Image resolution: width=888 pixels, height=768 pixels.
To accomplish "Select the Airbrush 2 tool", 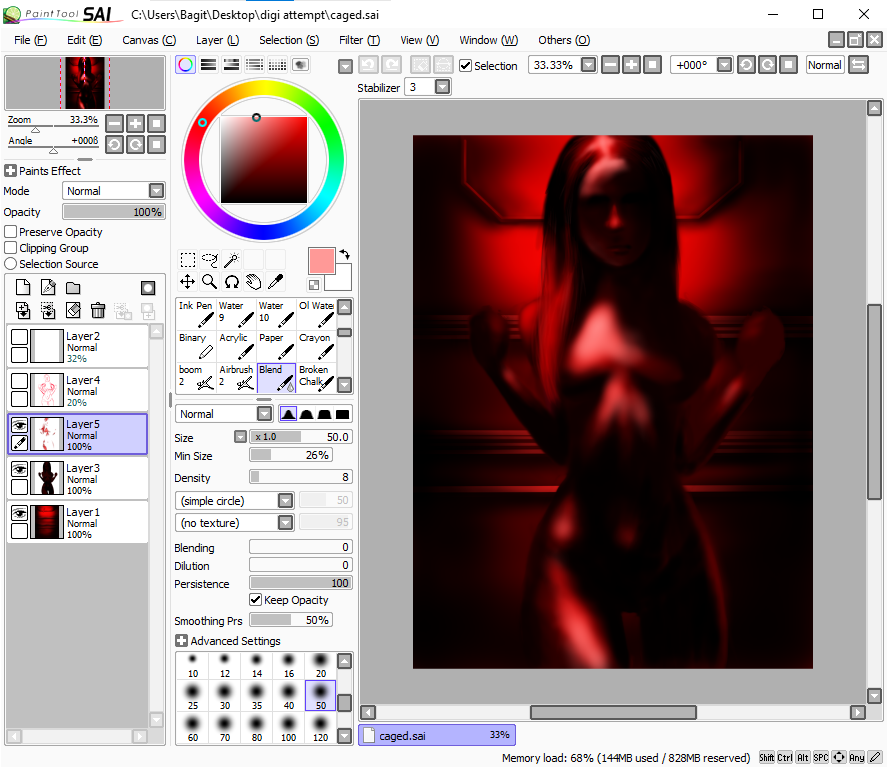I will tap(236, 378).
